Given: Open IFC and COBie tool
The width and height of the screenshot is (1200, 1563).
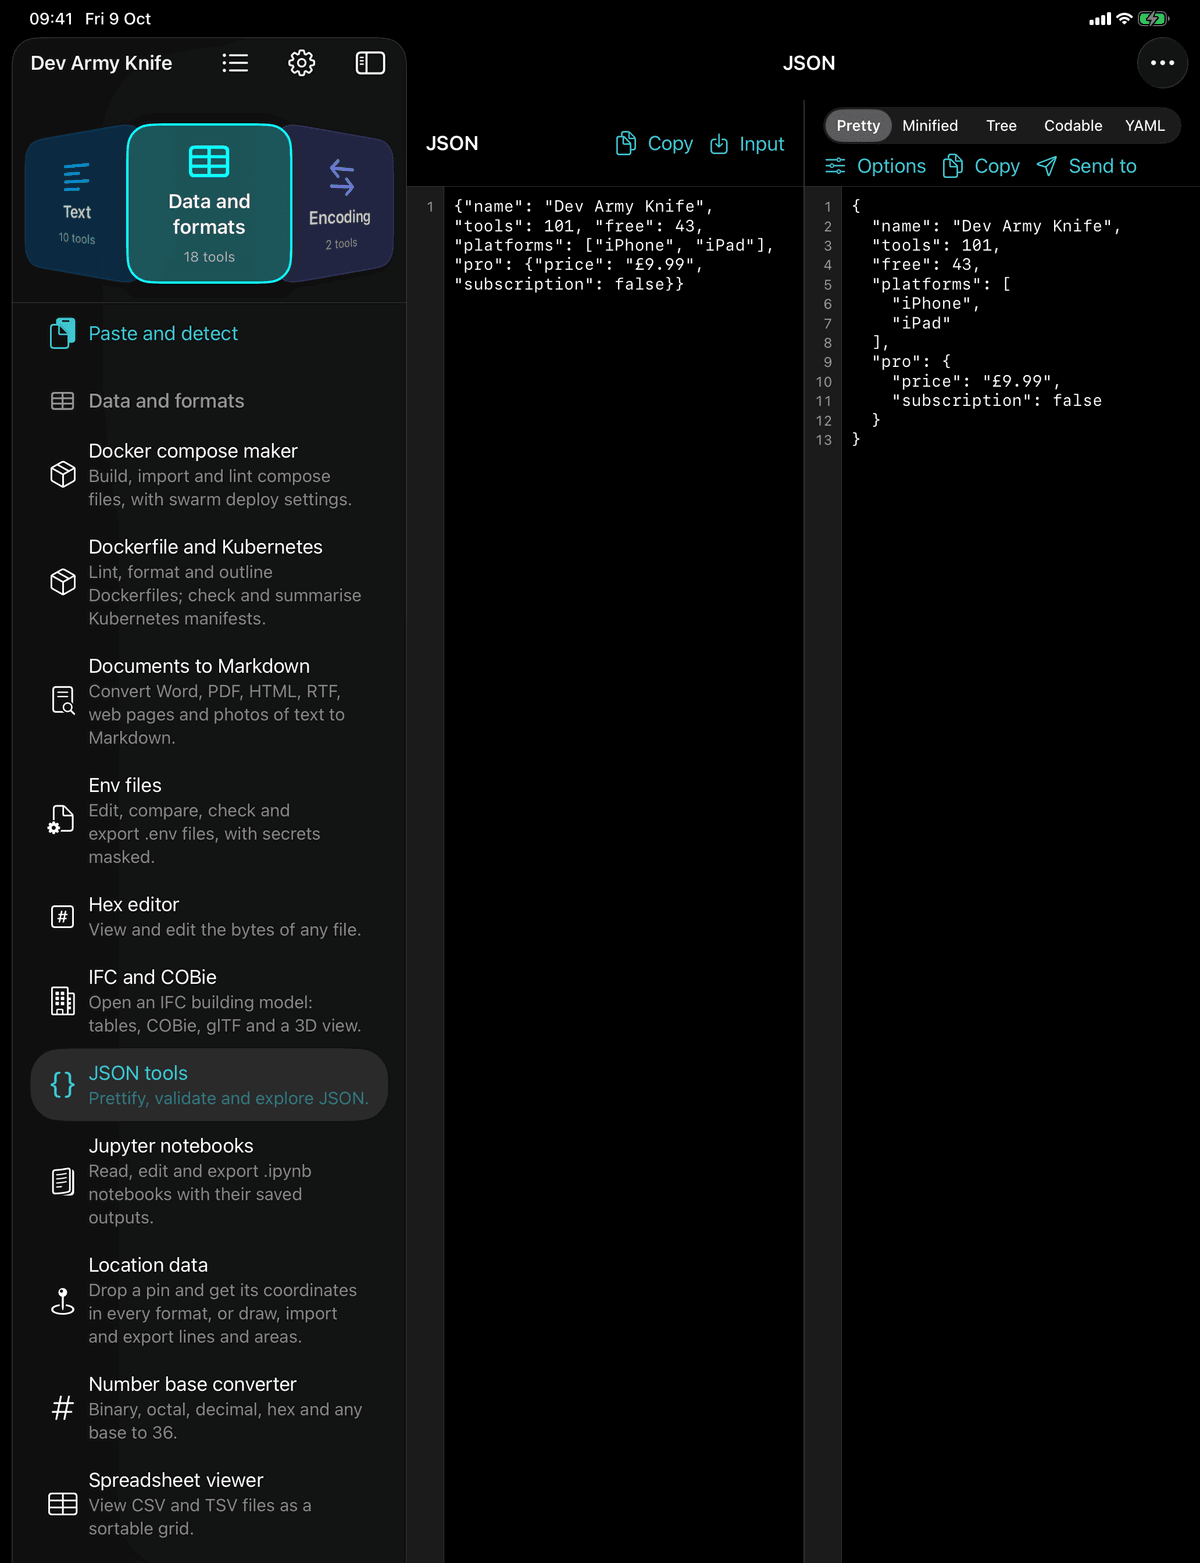Looking at the screenshot, I should pos(209,1000).
